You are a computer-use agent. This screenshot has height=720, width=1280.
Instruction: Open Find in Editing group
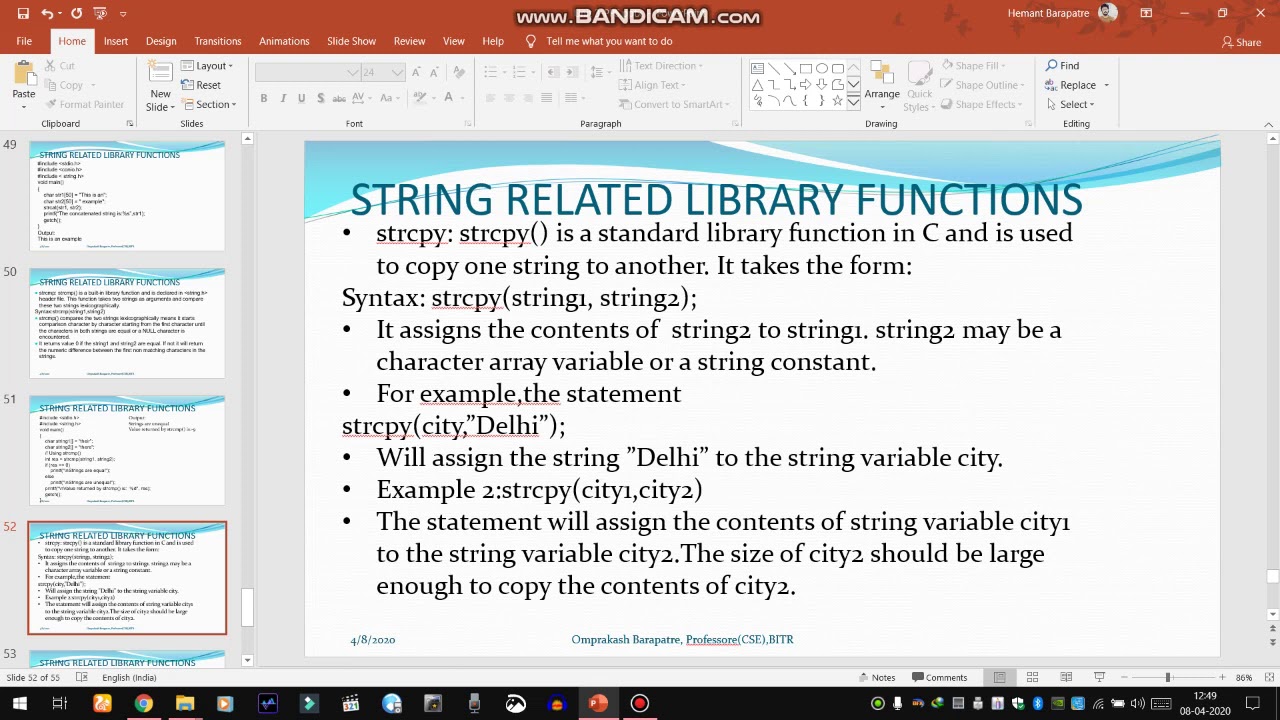tap(1063, 66)
